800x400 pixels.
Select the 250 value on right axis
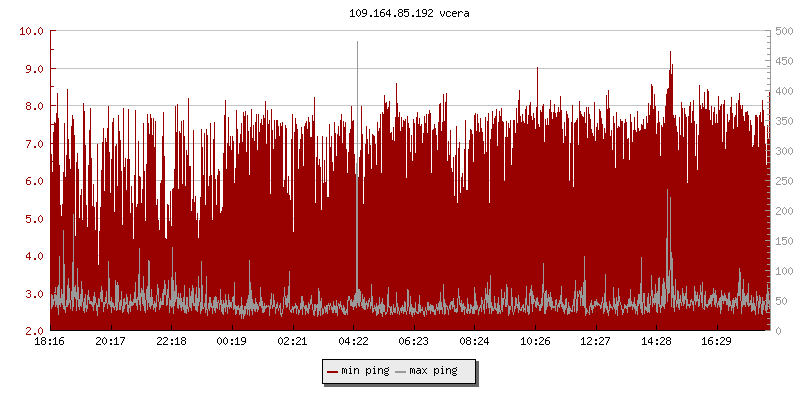(x=781, y=181)
